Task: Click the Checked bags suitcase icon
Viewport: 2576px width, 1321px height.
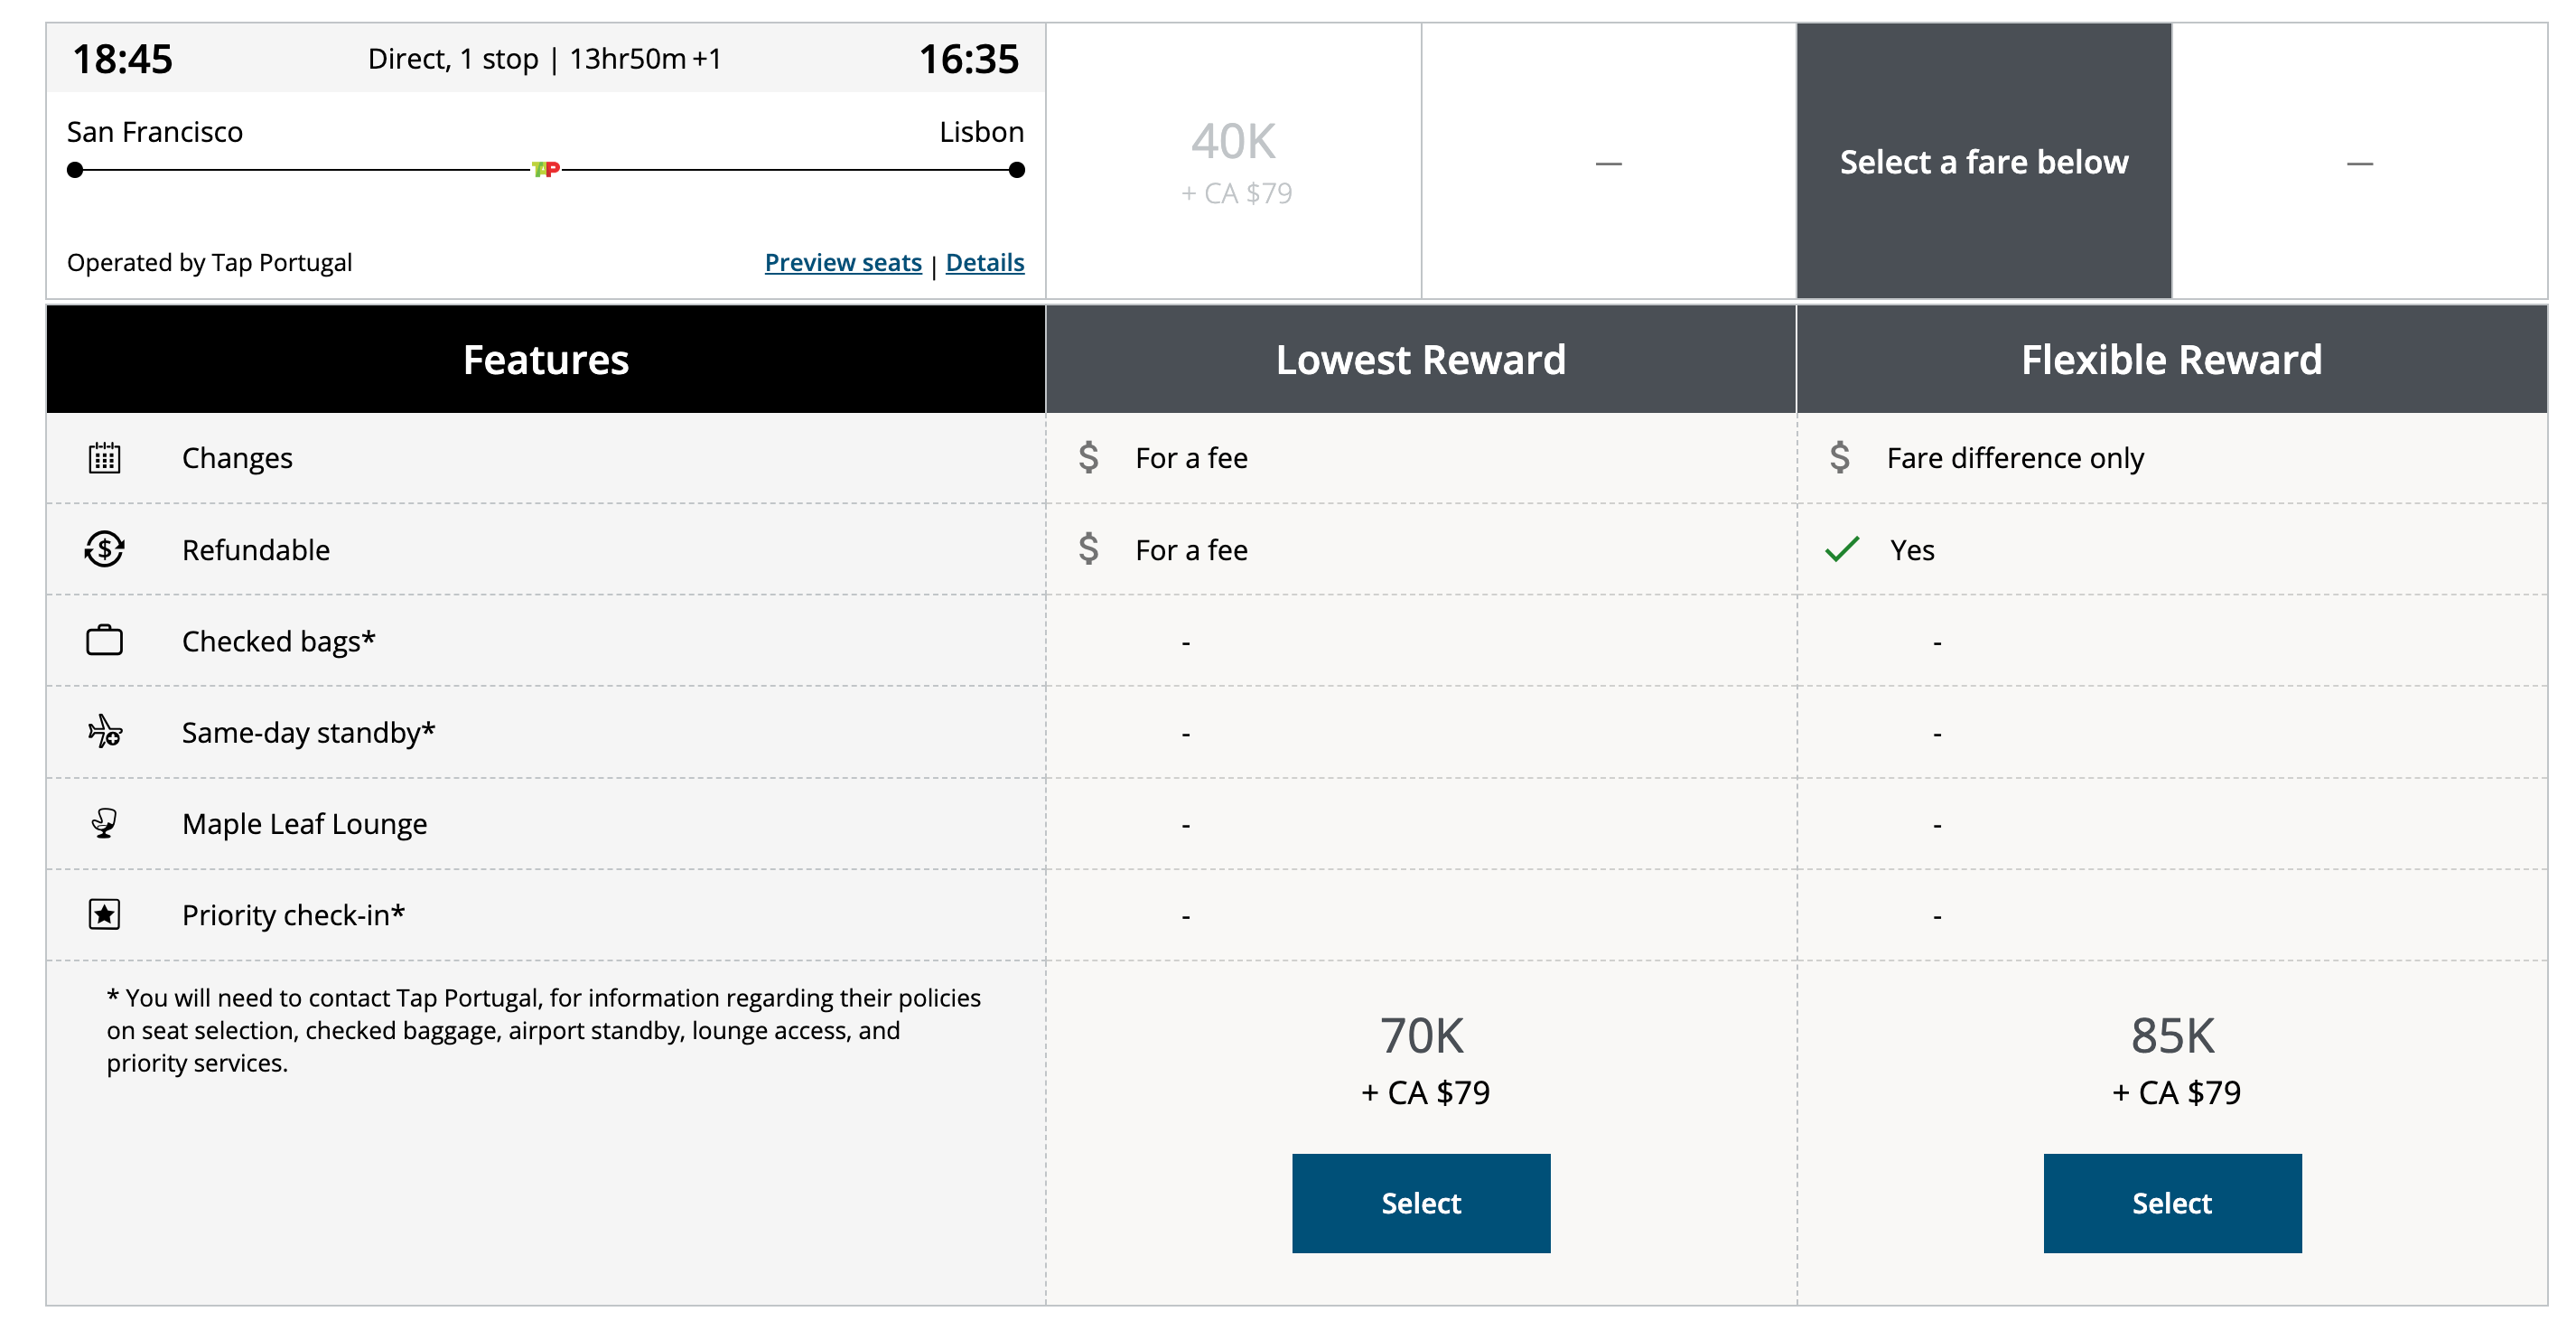Action: pyautogui.click(x=104, y=640)
